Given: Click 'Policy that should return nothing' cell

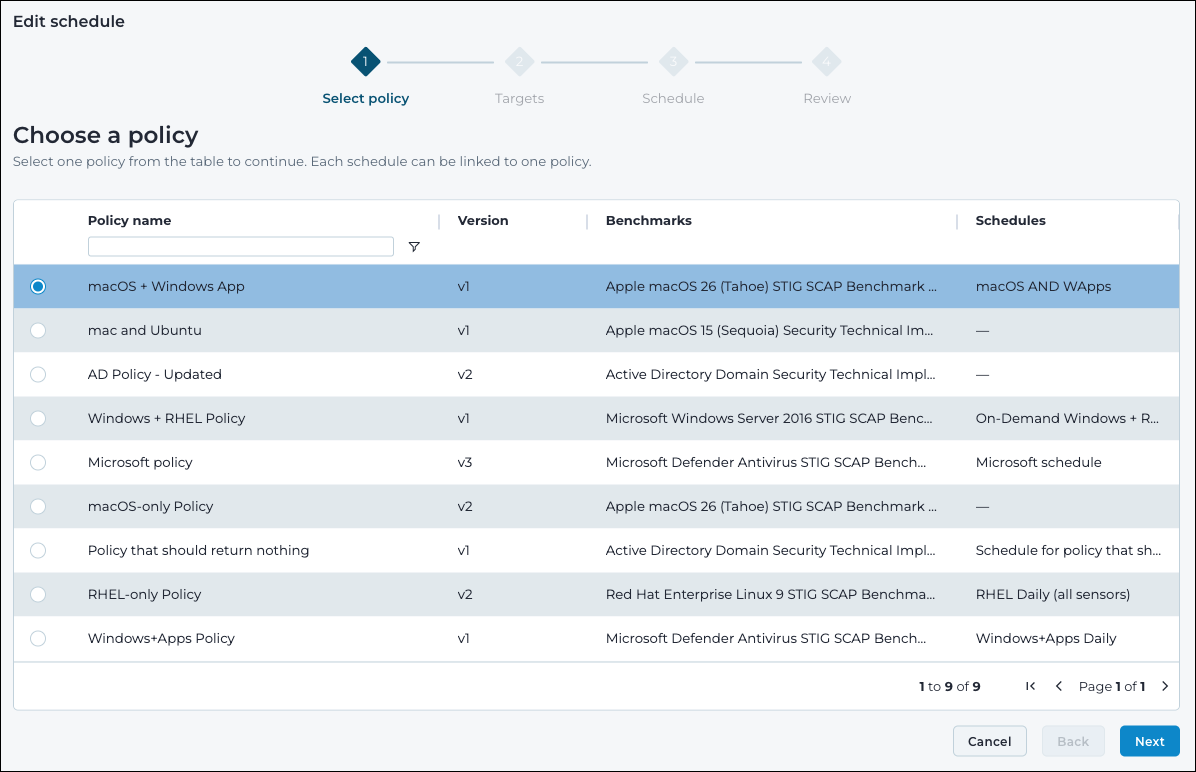Looking at the screenshot, I should (198, 550).
